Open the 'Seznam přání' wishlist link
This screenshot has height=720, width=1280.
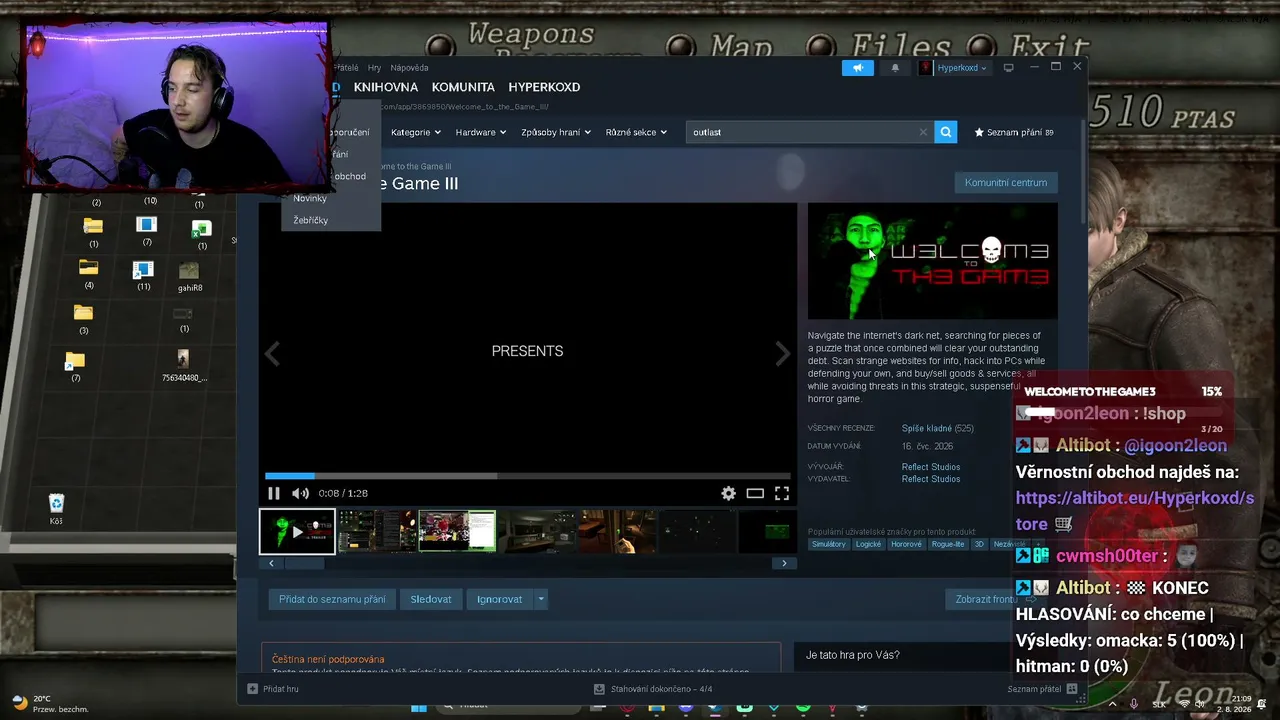(1014, 132)
